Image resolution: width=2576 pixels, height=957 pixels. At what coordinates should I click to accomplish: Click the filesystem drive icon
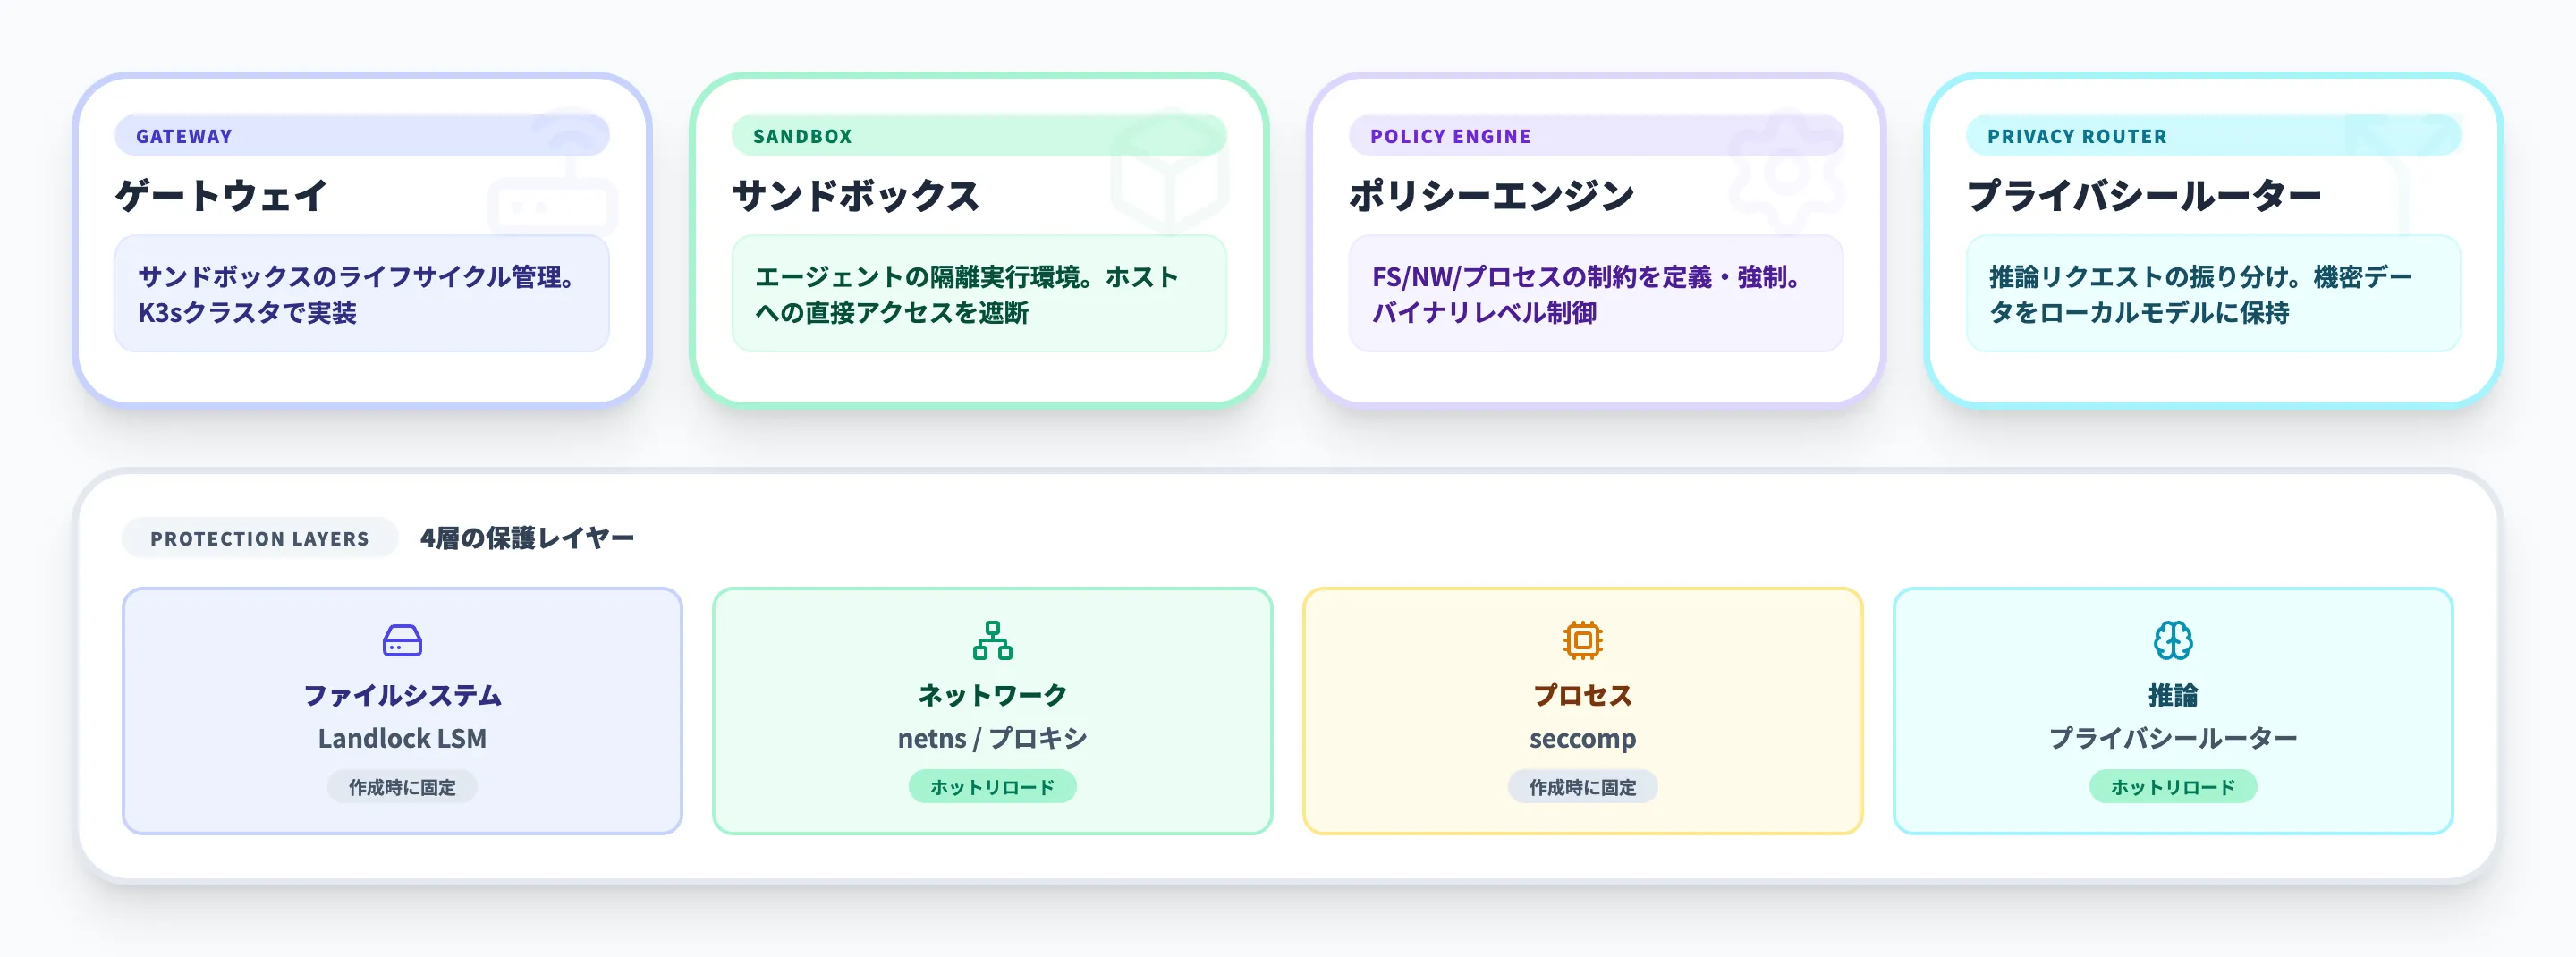[x=402, y=640]
